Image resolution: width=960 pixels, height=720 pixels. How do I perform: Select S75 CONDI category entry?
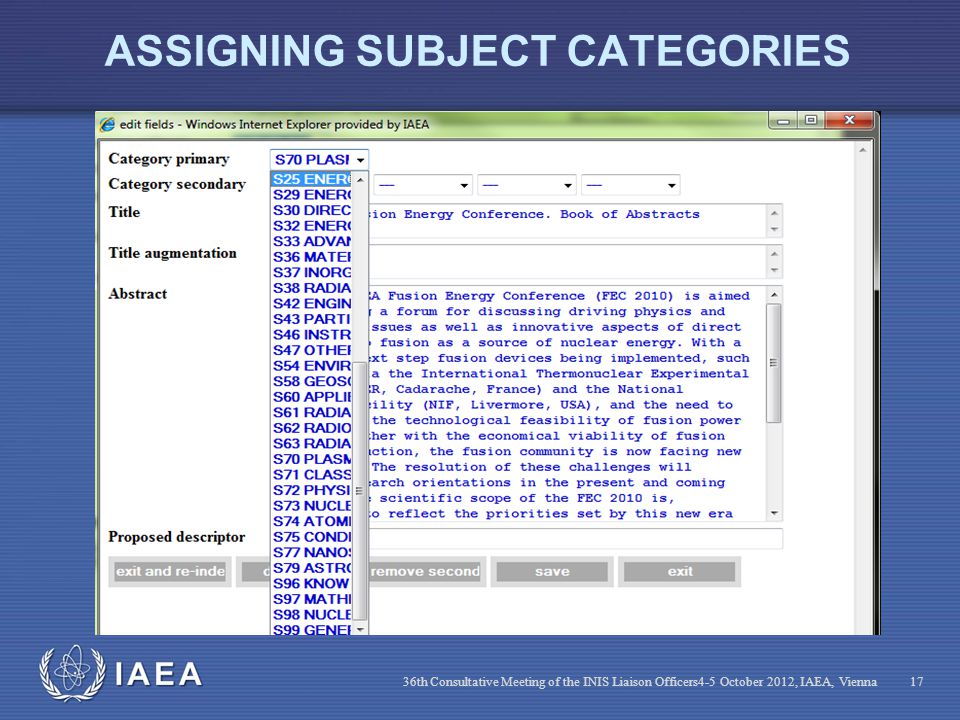312,537
